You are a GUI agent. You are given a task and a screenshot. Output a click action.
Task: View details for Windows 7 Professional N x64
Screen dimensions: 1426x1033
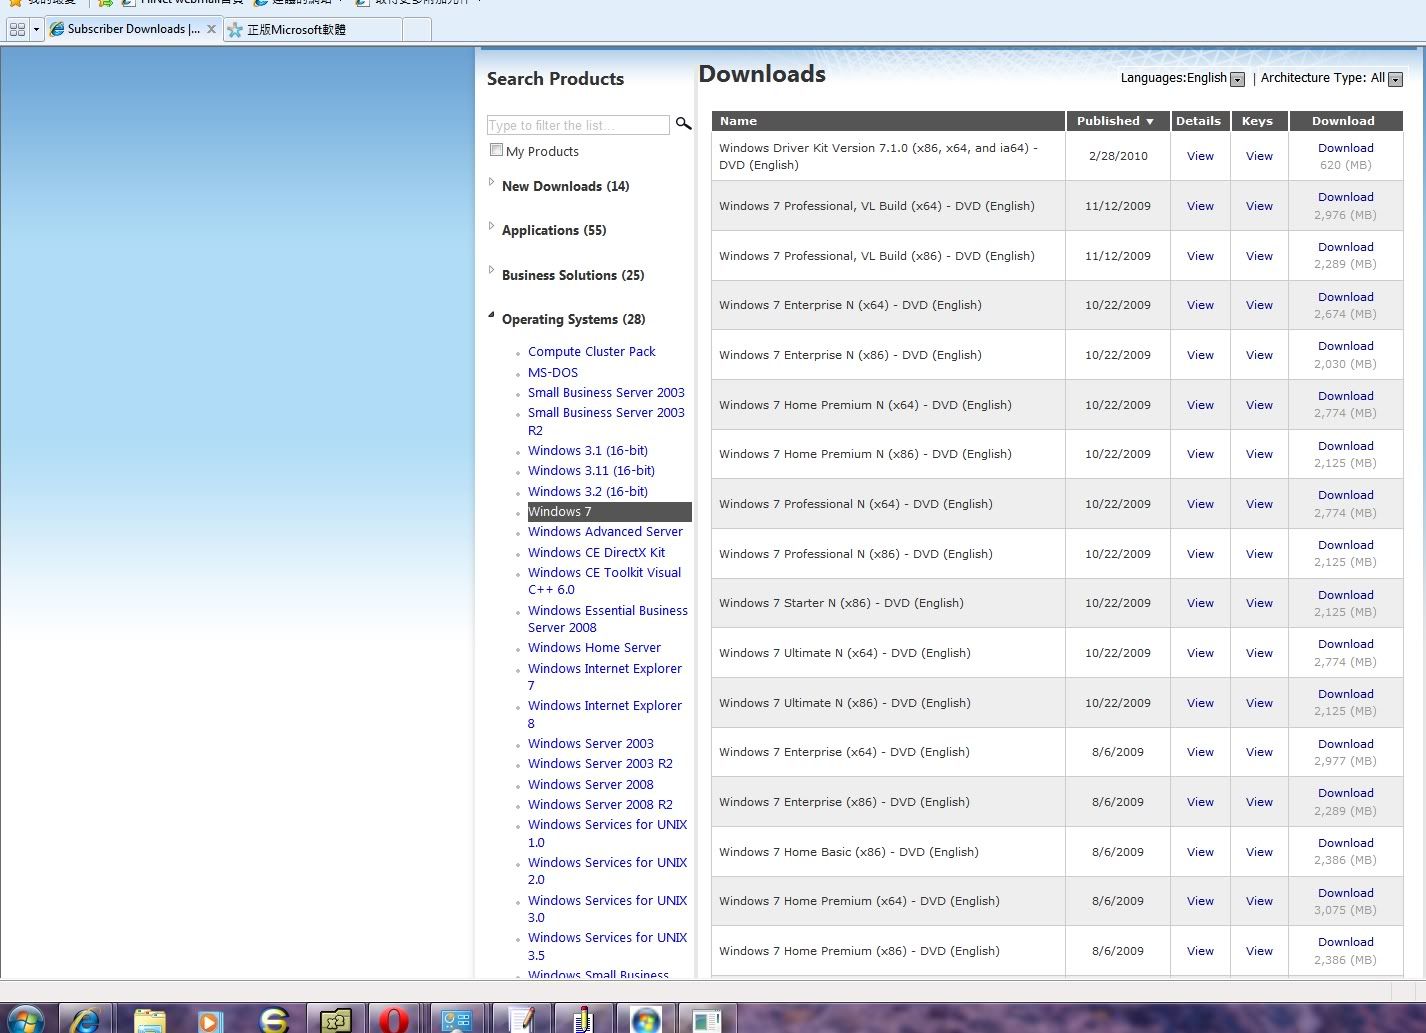coord(1200,504)
